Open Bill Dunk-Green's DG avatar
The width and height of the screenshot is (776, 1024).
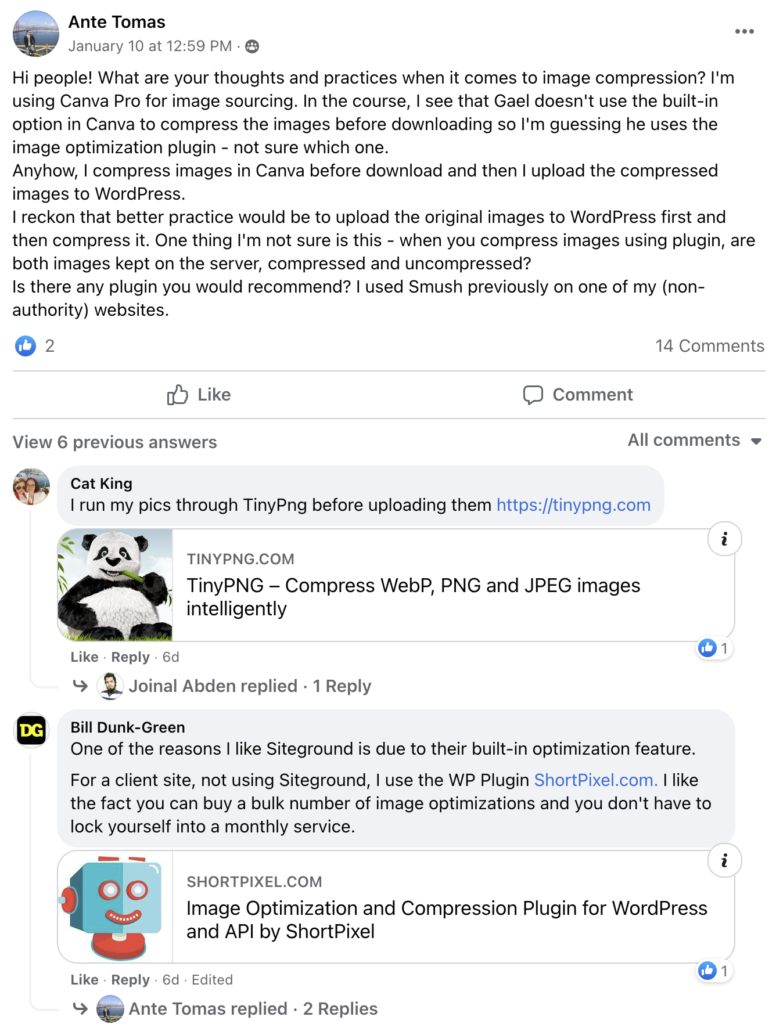31,729
